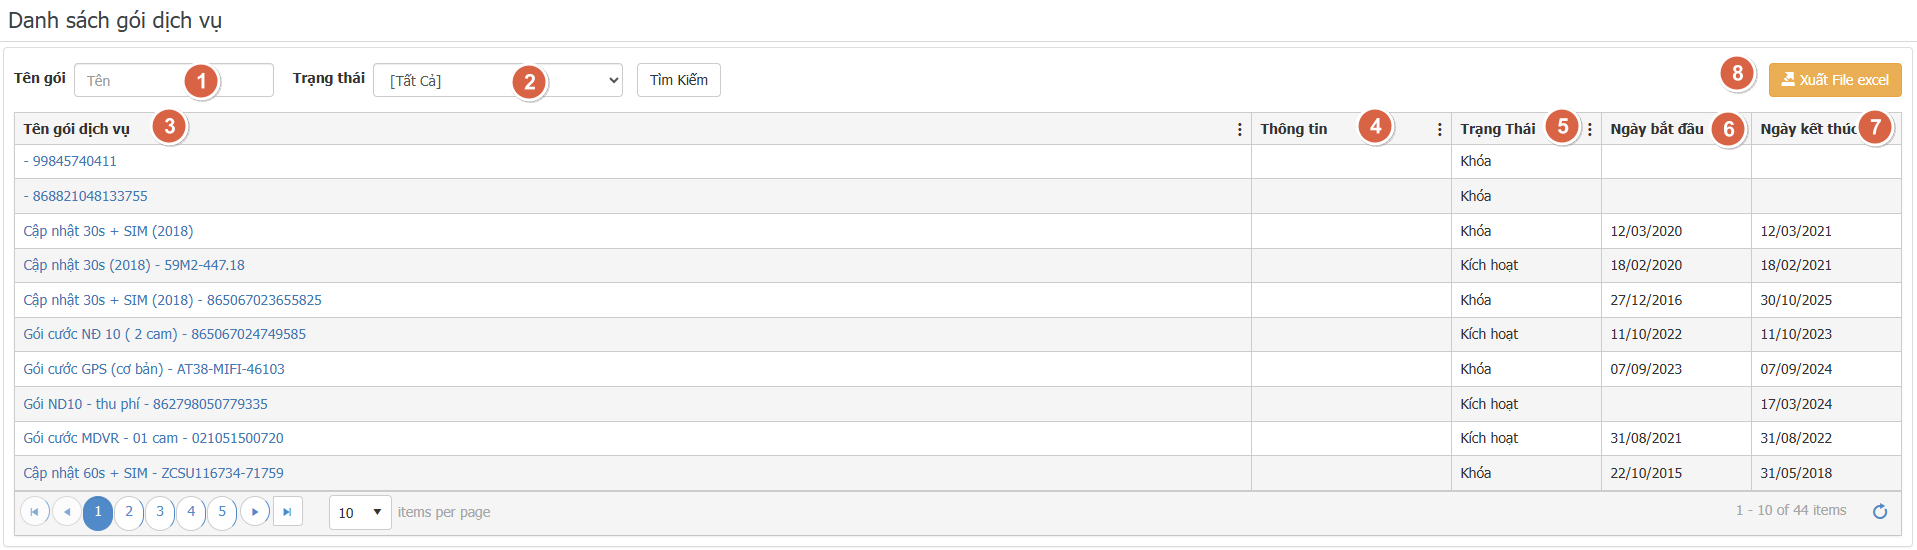Go to next page arrow
This screenshot has width=1917, height=550.
coord(255,512)
